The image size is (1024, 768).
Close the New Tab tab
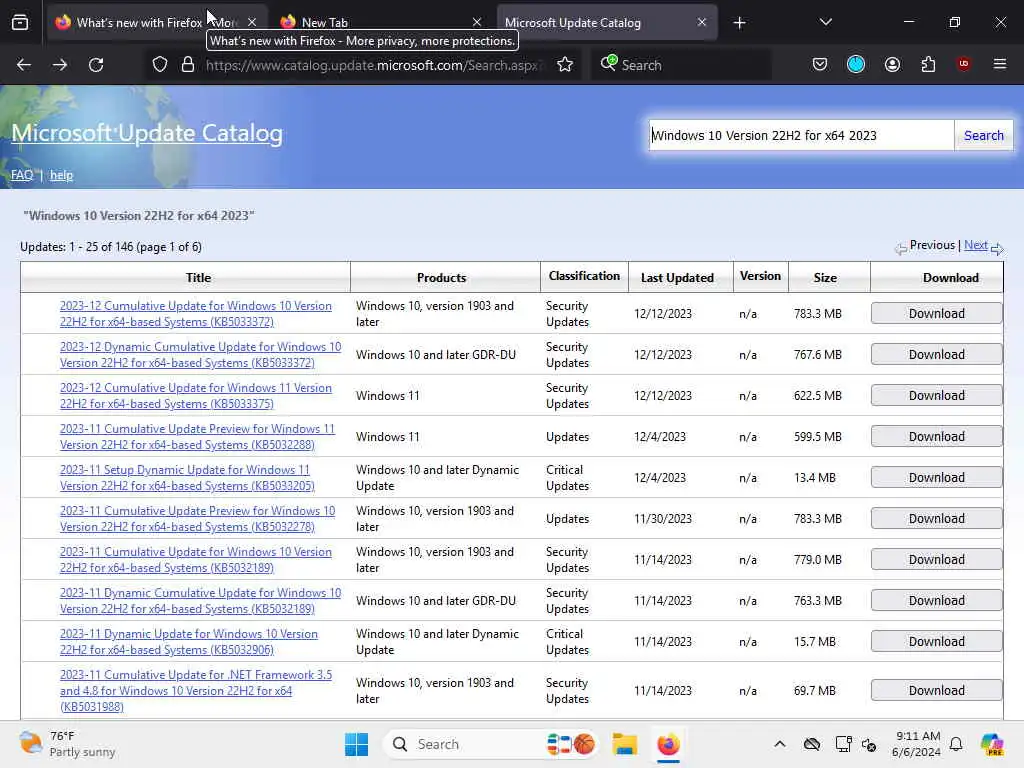point(477,22)
